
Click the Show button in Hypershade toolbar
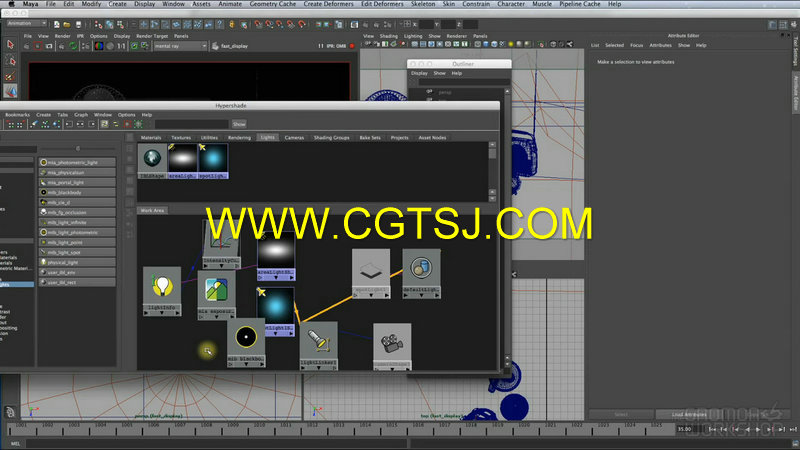[239, 124]
